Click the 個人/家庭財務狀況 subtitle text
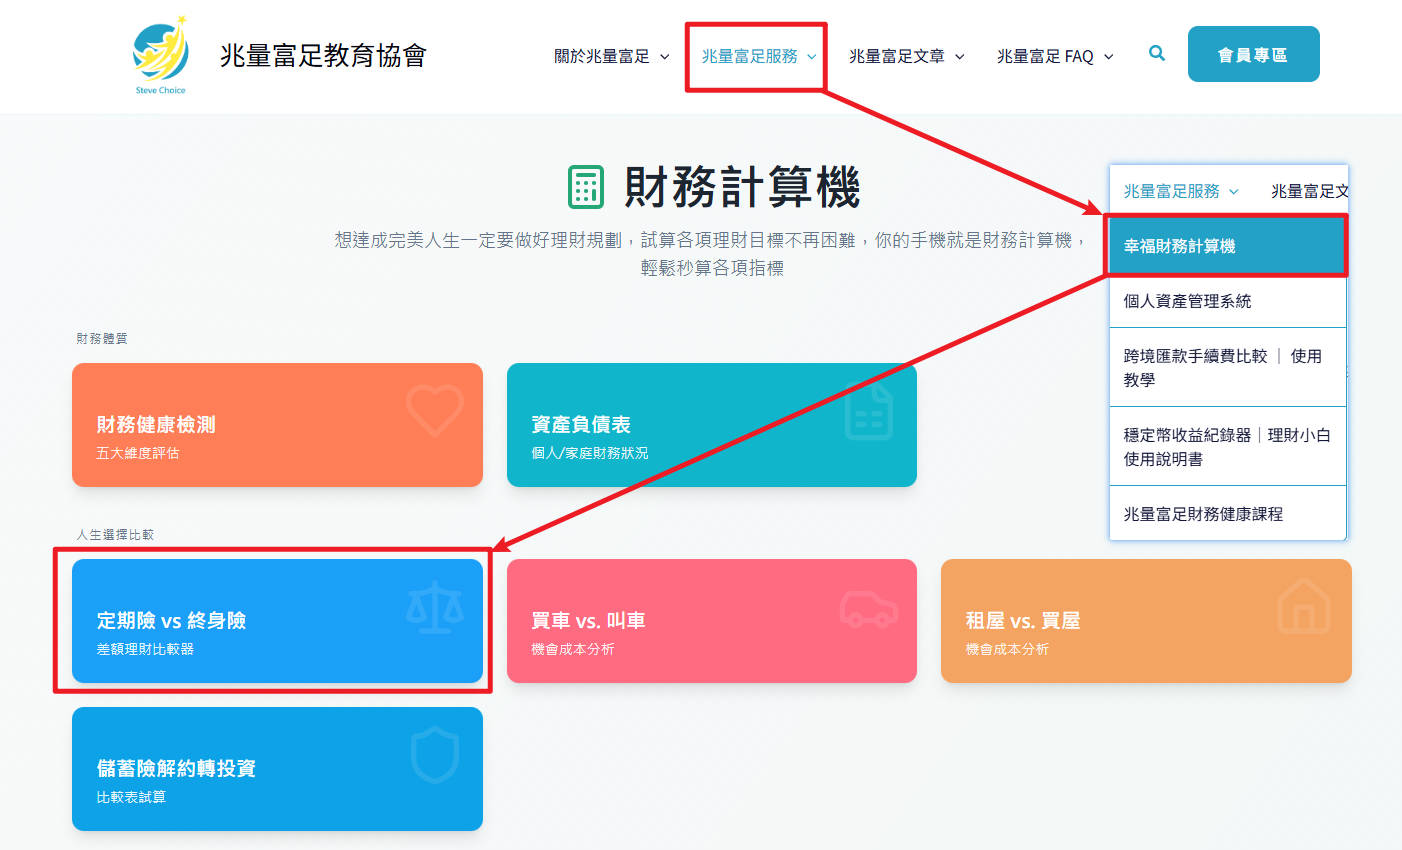The height and width of the screenshot is (850, 1402). coord(590,453)
